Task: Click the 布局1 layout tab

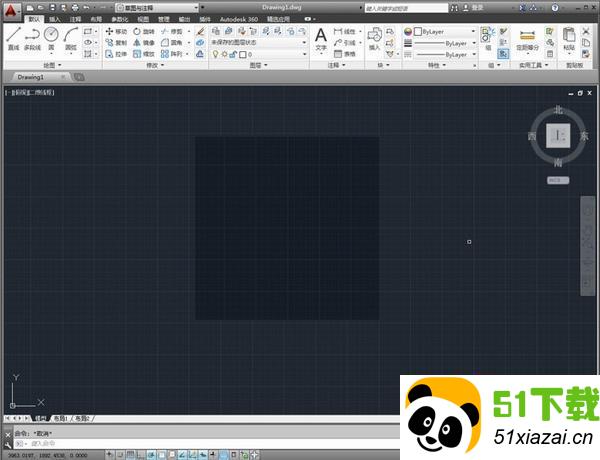Action: click(x=60, y=418)
